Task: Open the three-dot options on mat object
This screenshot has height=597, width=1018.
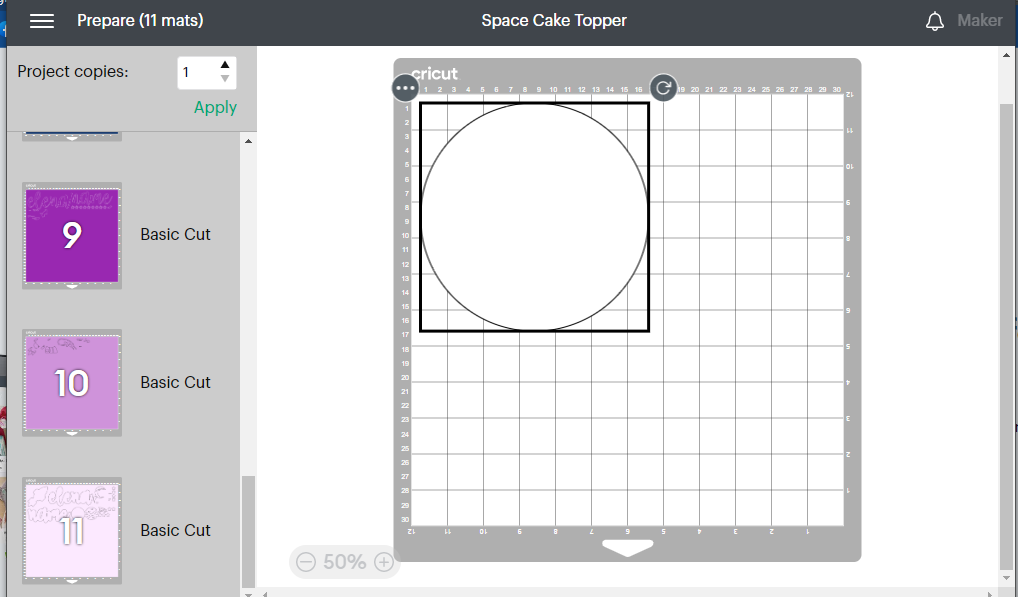Action: 405,88
